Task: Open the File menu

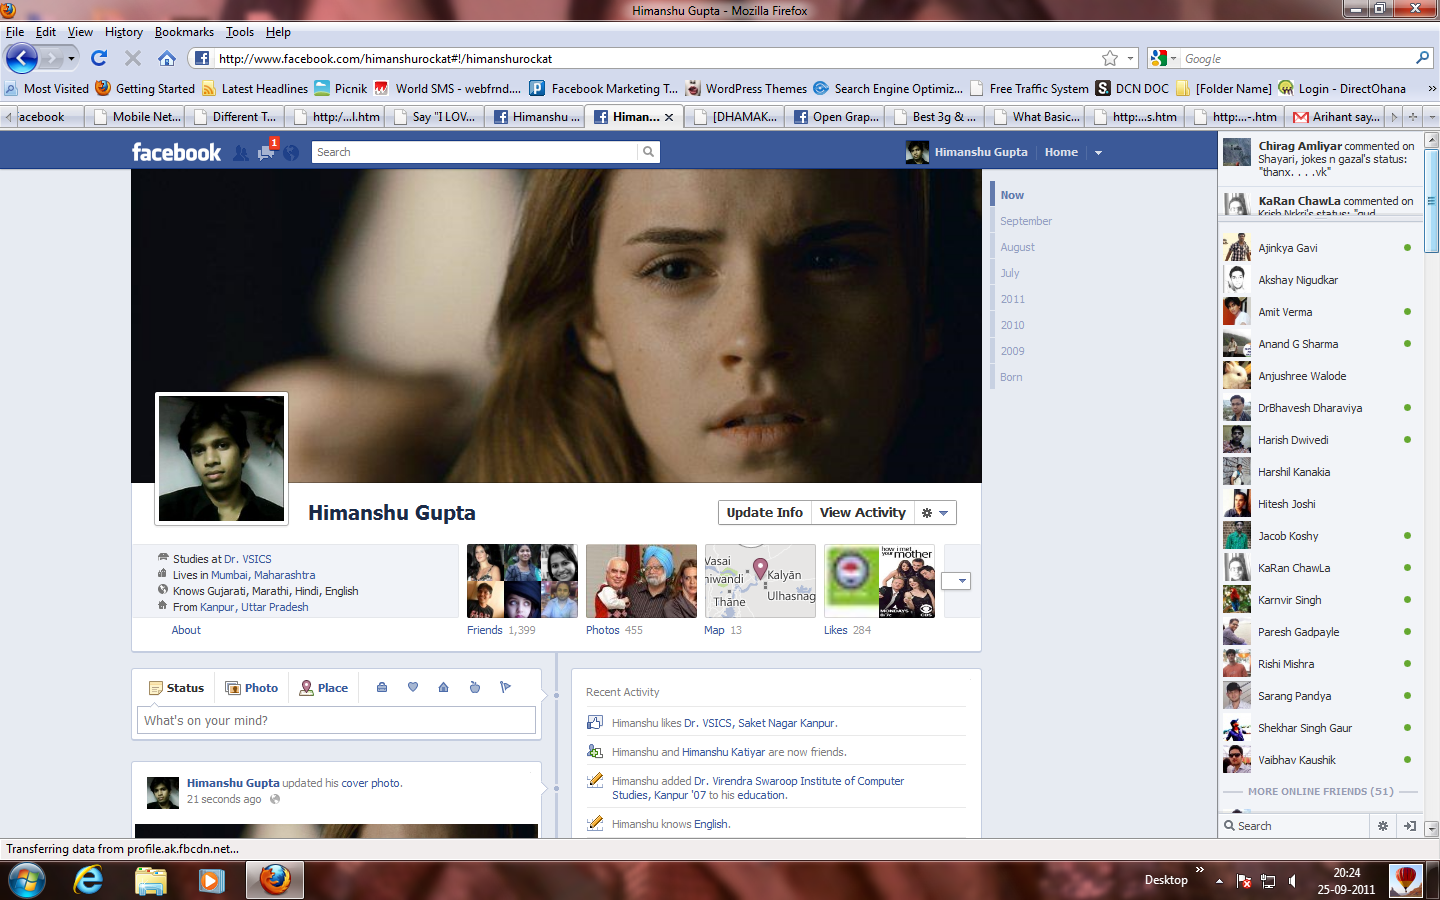Action: (15, 32)
